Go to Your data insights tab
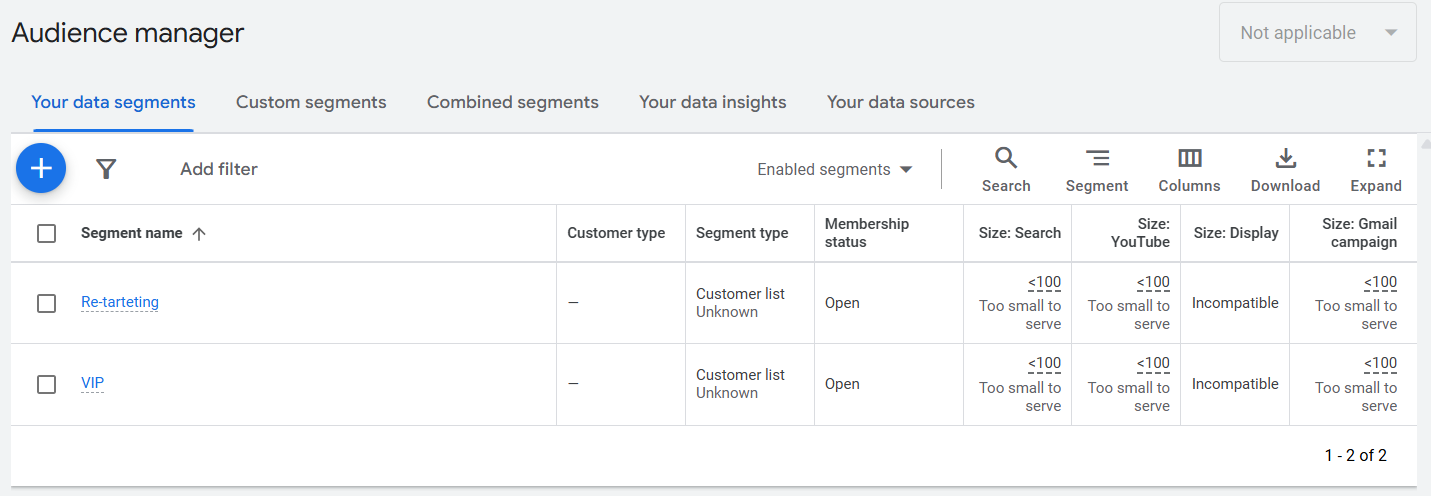Viewport: 1431px width, 496px height. (x=712, y=102)
